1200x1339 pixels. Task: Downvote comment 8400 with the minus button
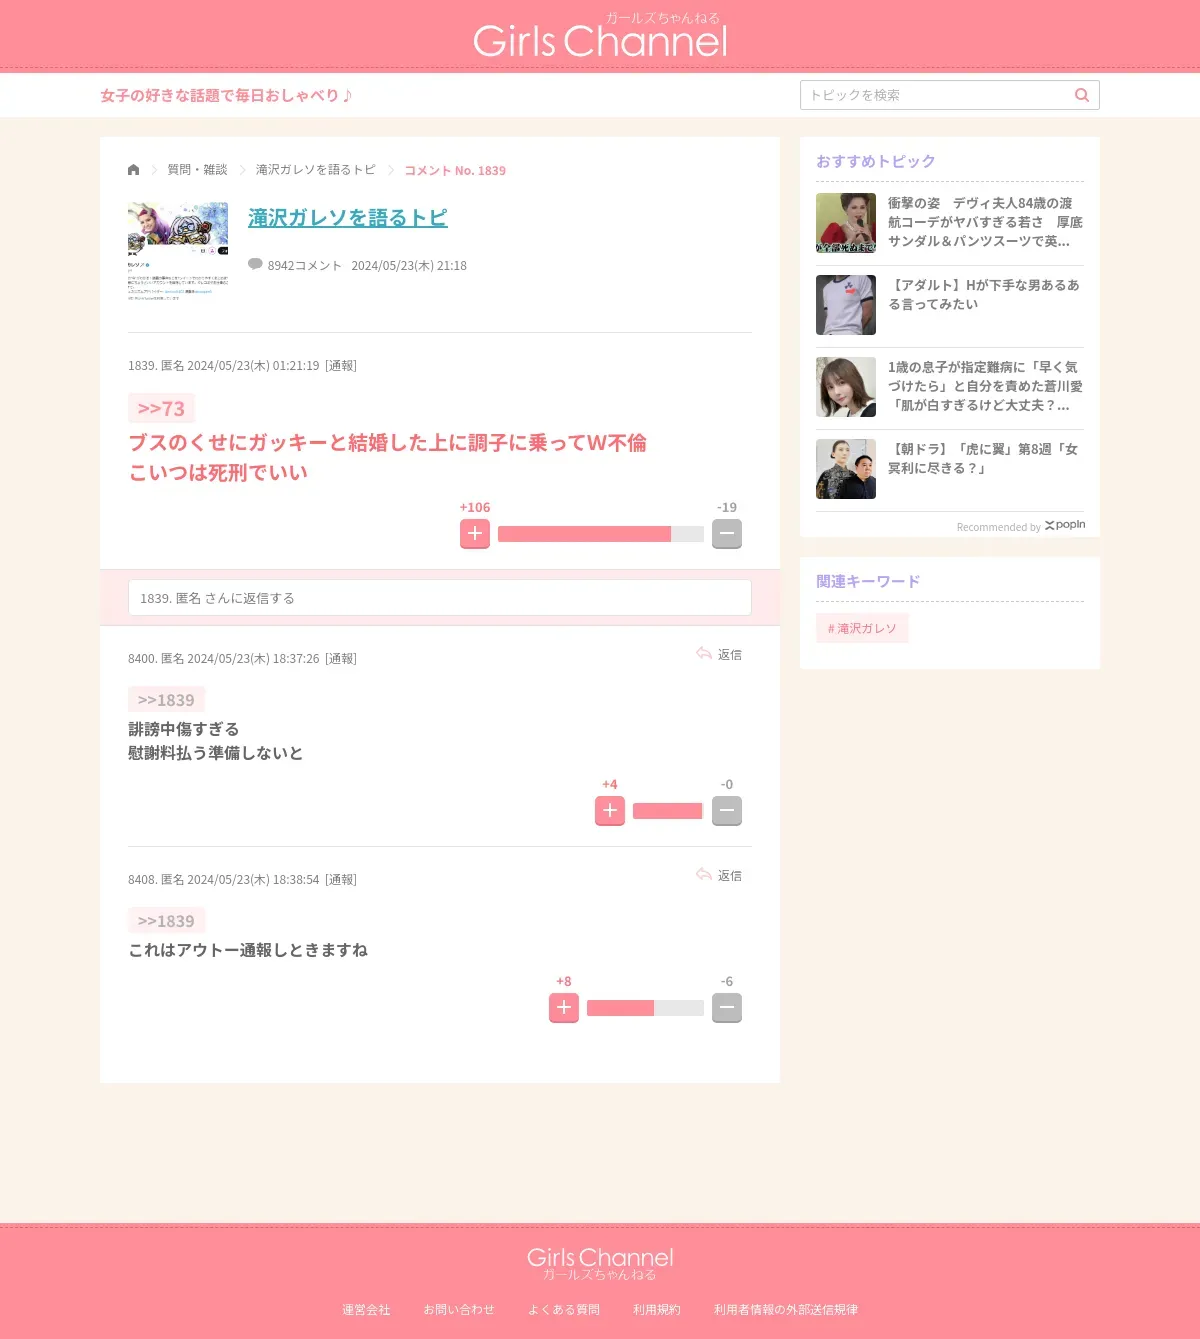(727, 811)
